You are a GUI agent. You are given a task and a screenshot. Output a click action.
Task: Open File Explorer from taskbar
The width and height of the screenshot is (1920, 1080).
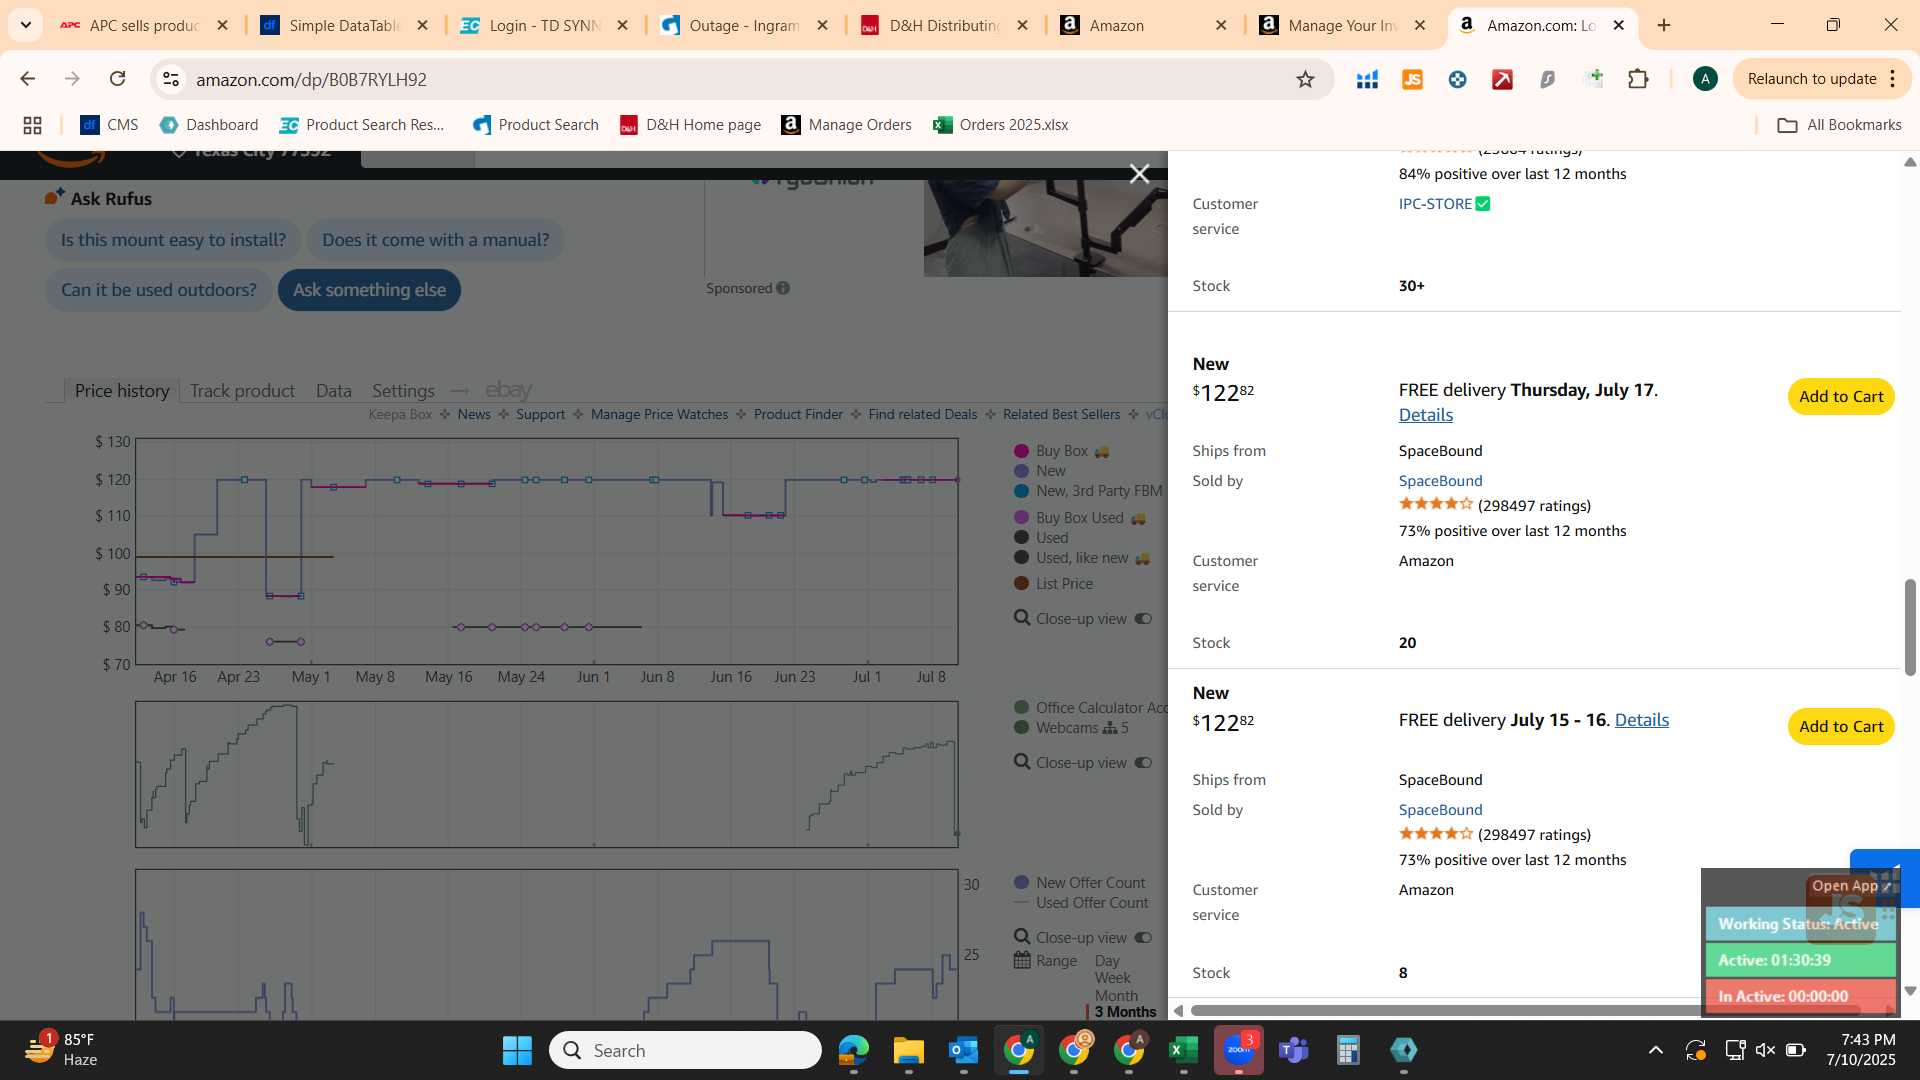(x=908, y=1050)
